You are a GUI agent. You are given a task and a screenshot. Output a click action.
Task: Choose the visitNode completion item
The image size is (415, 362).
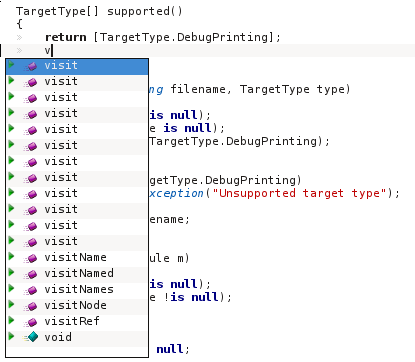77,305
